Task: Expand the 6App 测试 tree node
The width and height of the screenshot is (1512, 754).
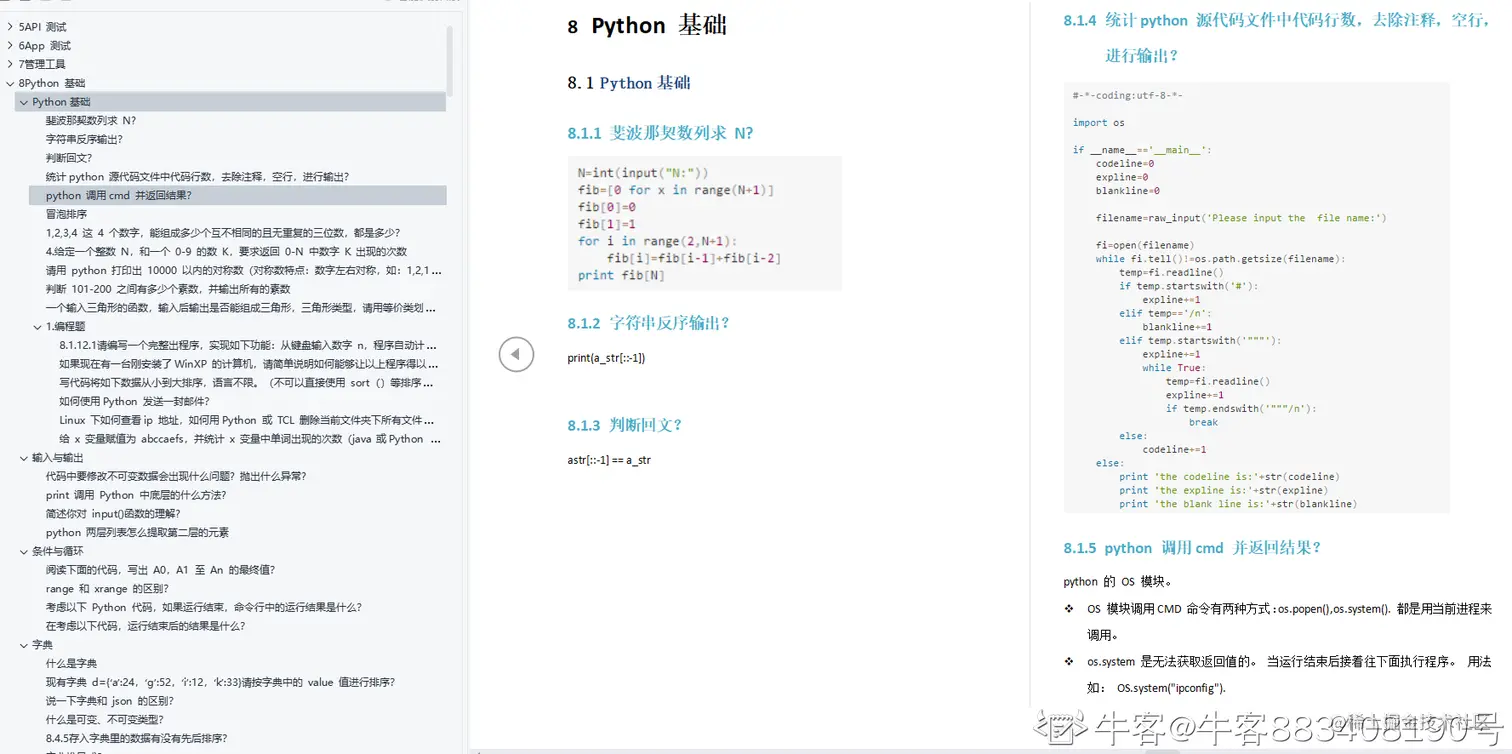Action: click(x=10, y=46)
